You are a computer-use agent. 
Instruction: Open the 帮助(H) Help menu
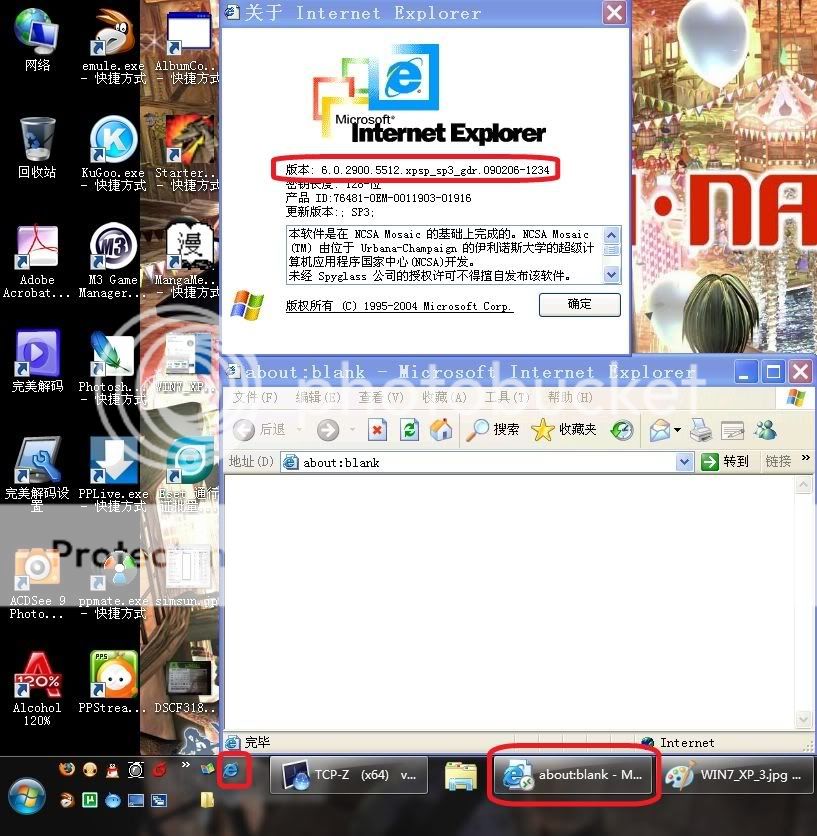click(570, 397)
